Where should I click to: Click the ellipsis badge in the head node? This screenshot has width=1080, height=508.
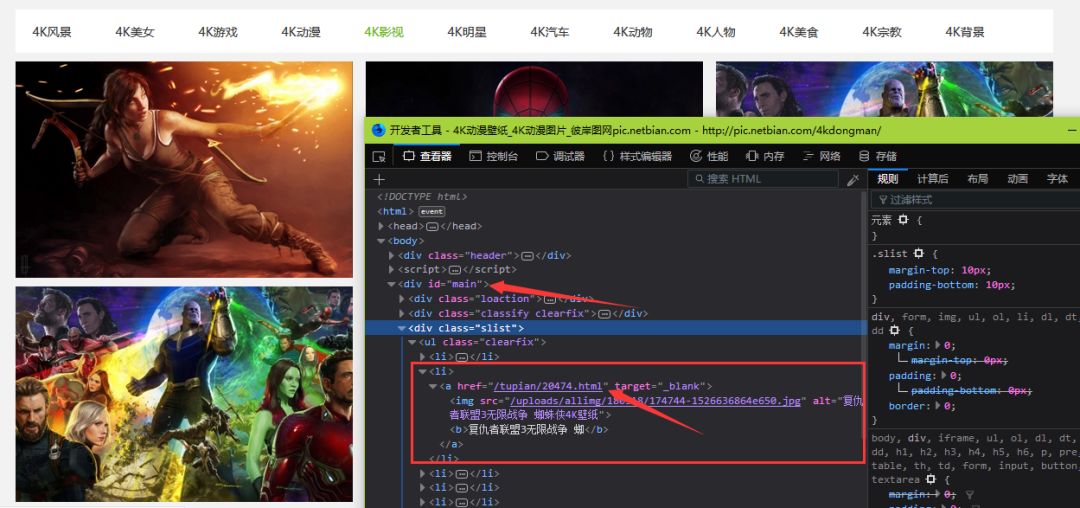click(x=432, y=226)
